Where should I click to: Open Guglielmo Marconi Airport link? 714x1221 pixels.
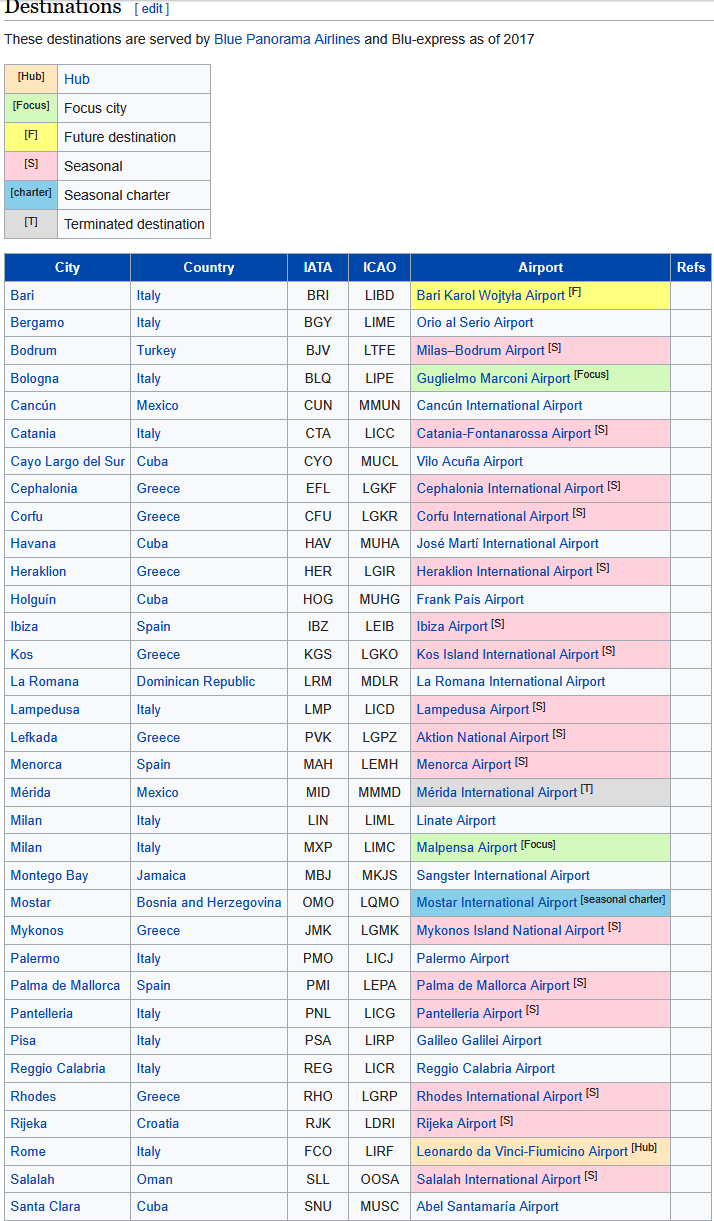(493, 379)
